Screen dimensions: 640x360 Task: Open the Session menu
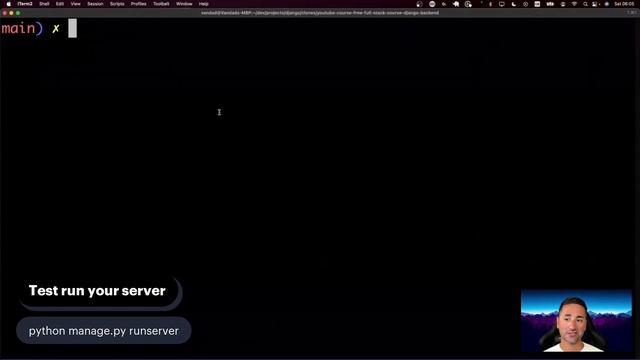tap(95, 4)
